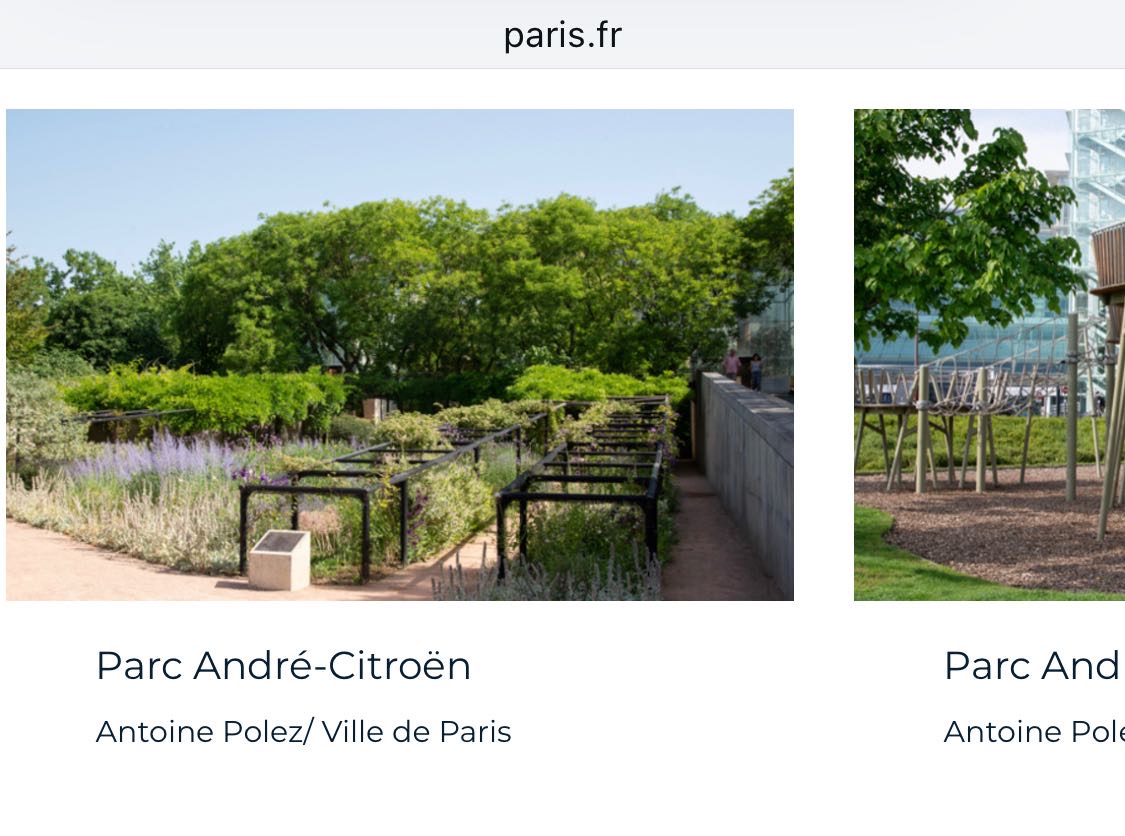Viewport: 1125px width, 836px height.
Task: Open the garden photo of Parc André-Citroën
Action: click(x=400, y=354)
